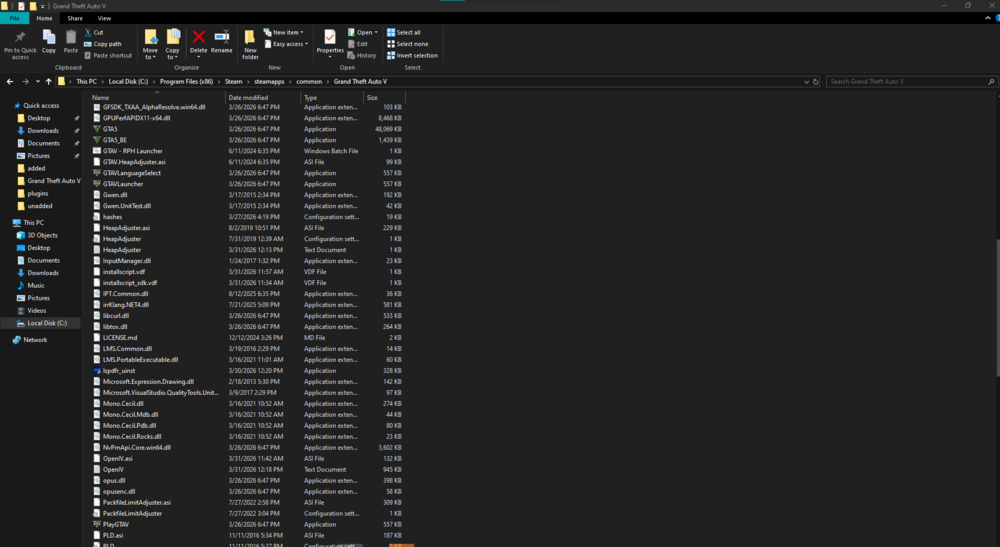This screenshot has height=547, width=1000.
Task: Click the Delete red X icon
Action: (198, 38)
